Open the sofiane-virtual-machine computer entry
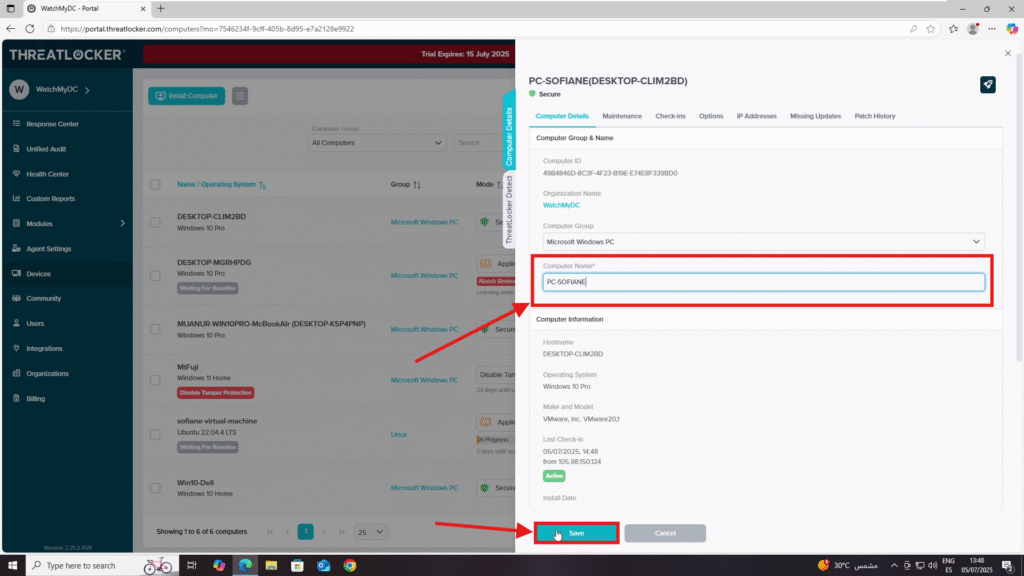Viewport: 1024px width, 576px height. [x=217, y=421]
